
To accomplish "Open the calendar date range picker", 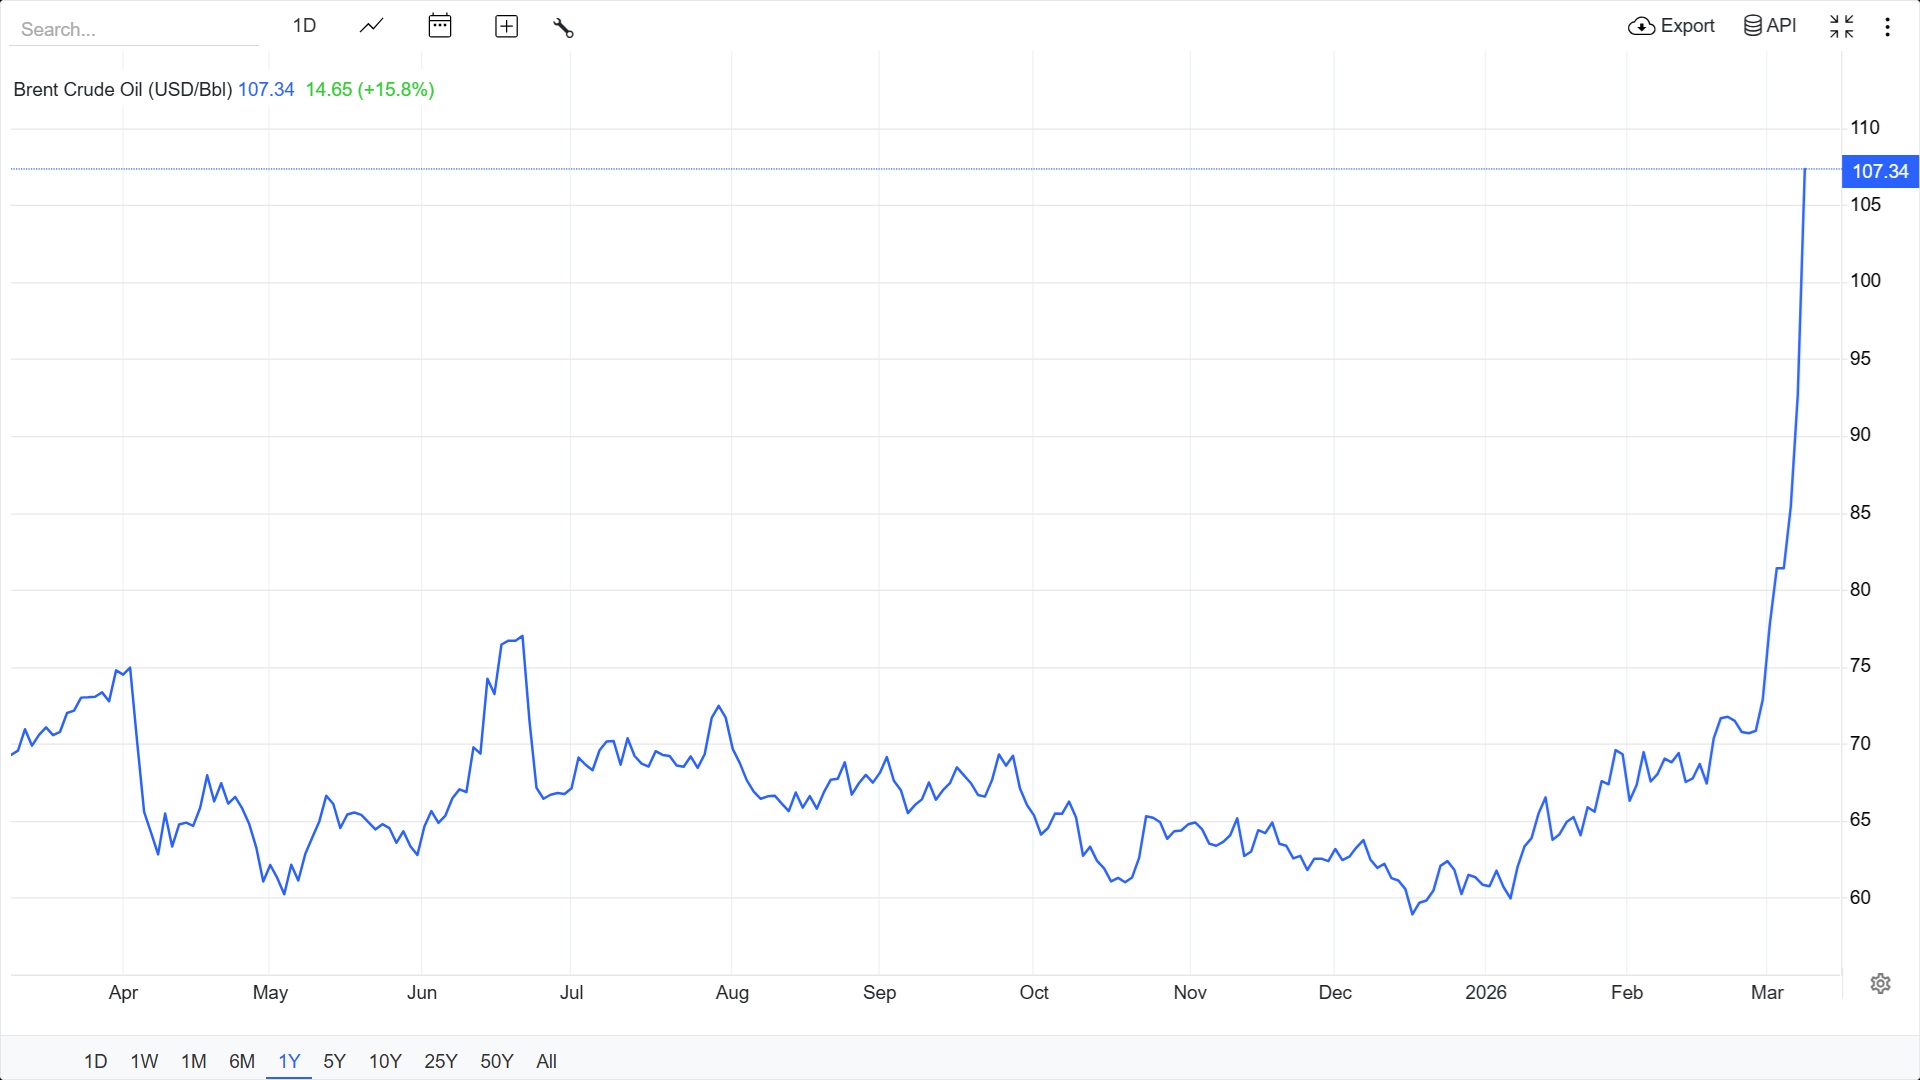I will point(440,26).
